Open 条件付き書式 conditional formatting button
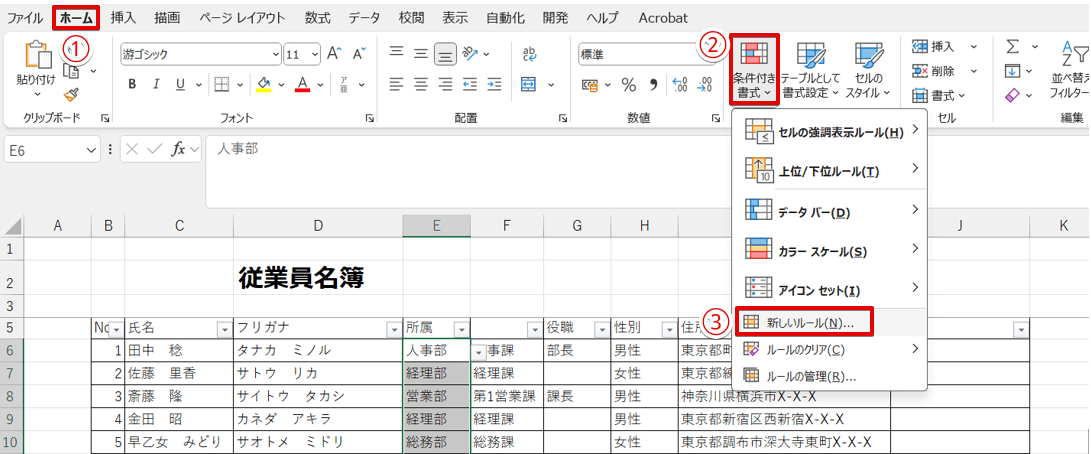The image size is (1091, 454). (x=754, y=70)
